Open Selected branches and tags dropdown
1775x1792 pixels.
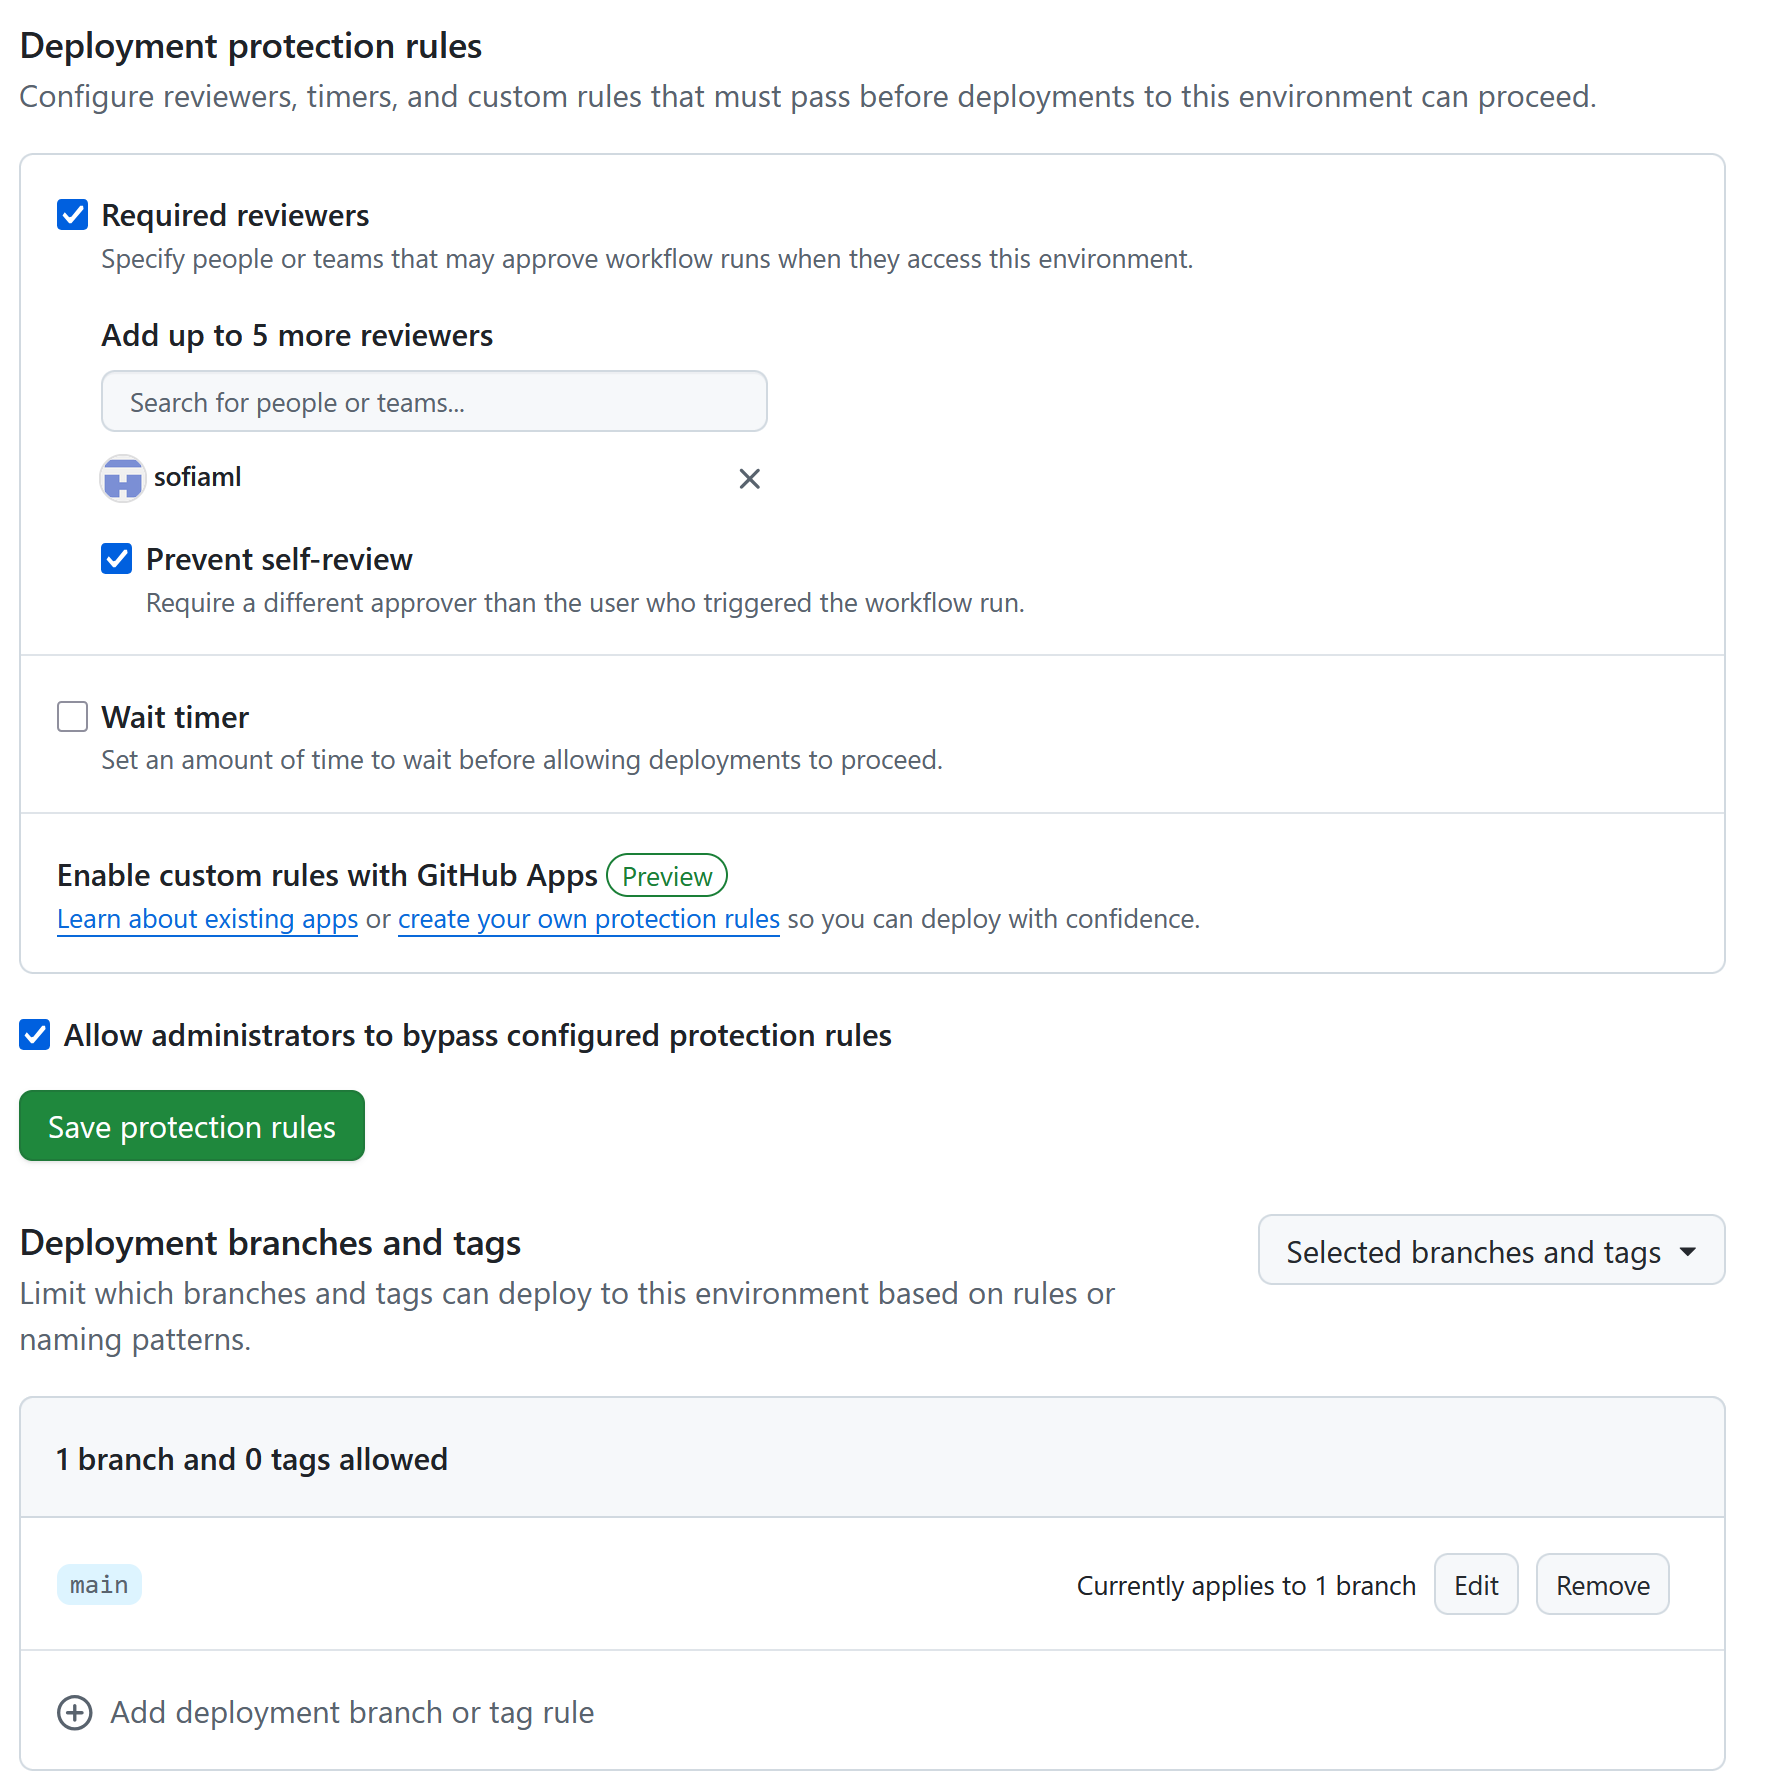pyautogui.click(x=1490, y=1251)
